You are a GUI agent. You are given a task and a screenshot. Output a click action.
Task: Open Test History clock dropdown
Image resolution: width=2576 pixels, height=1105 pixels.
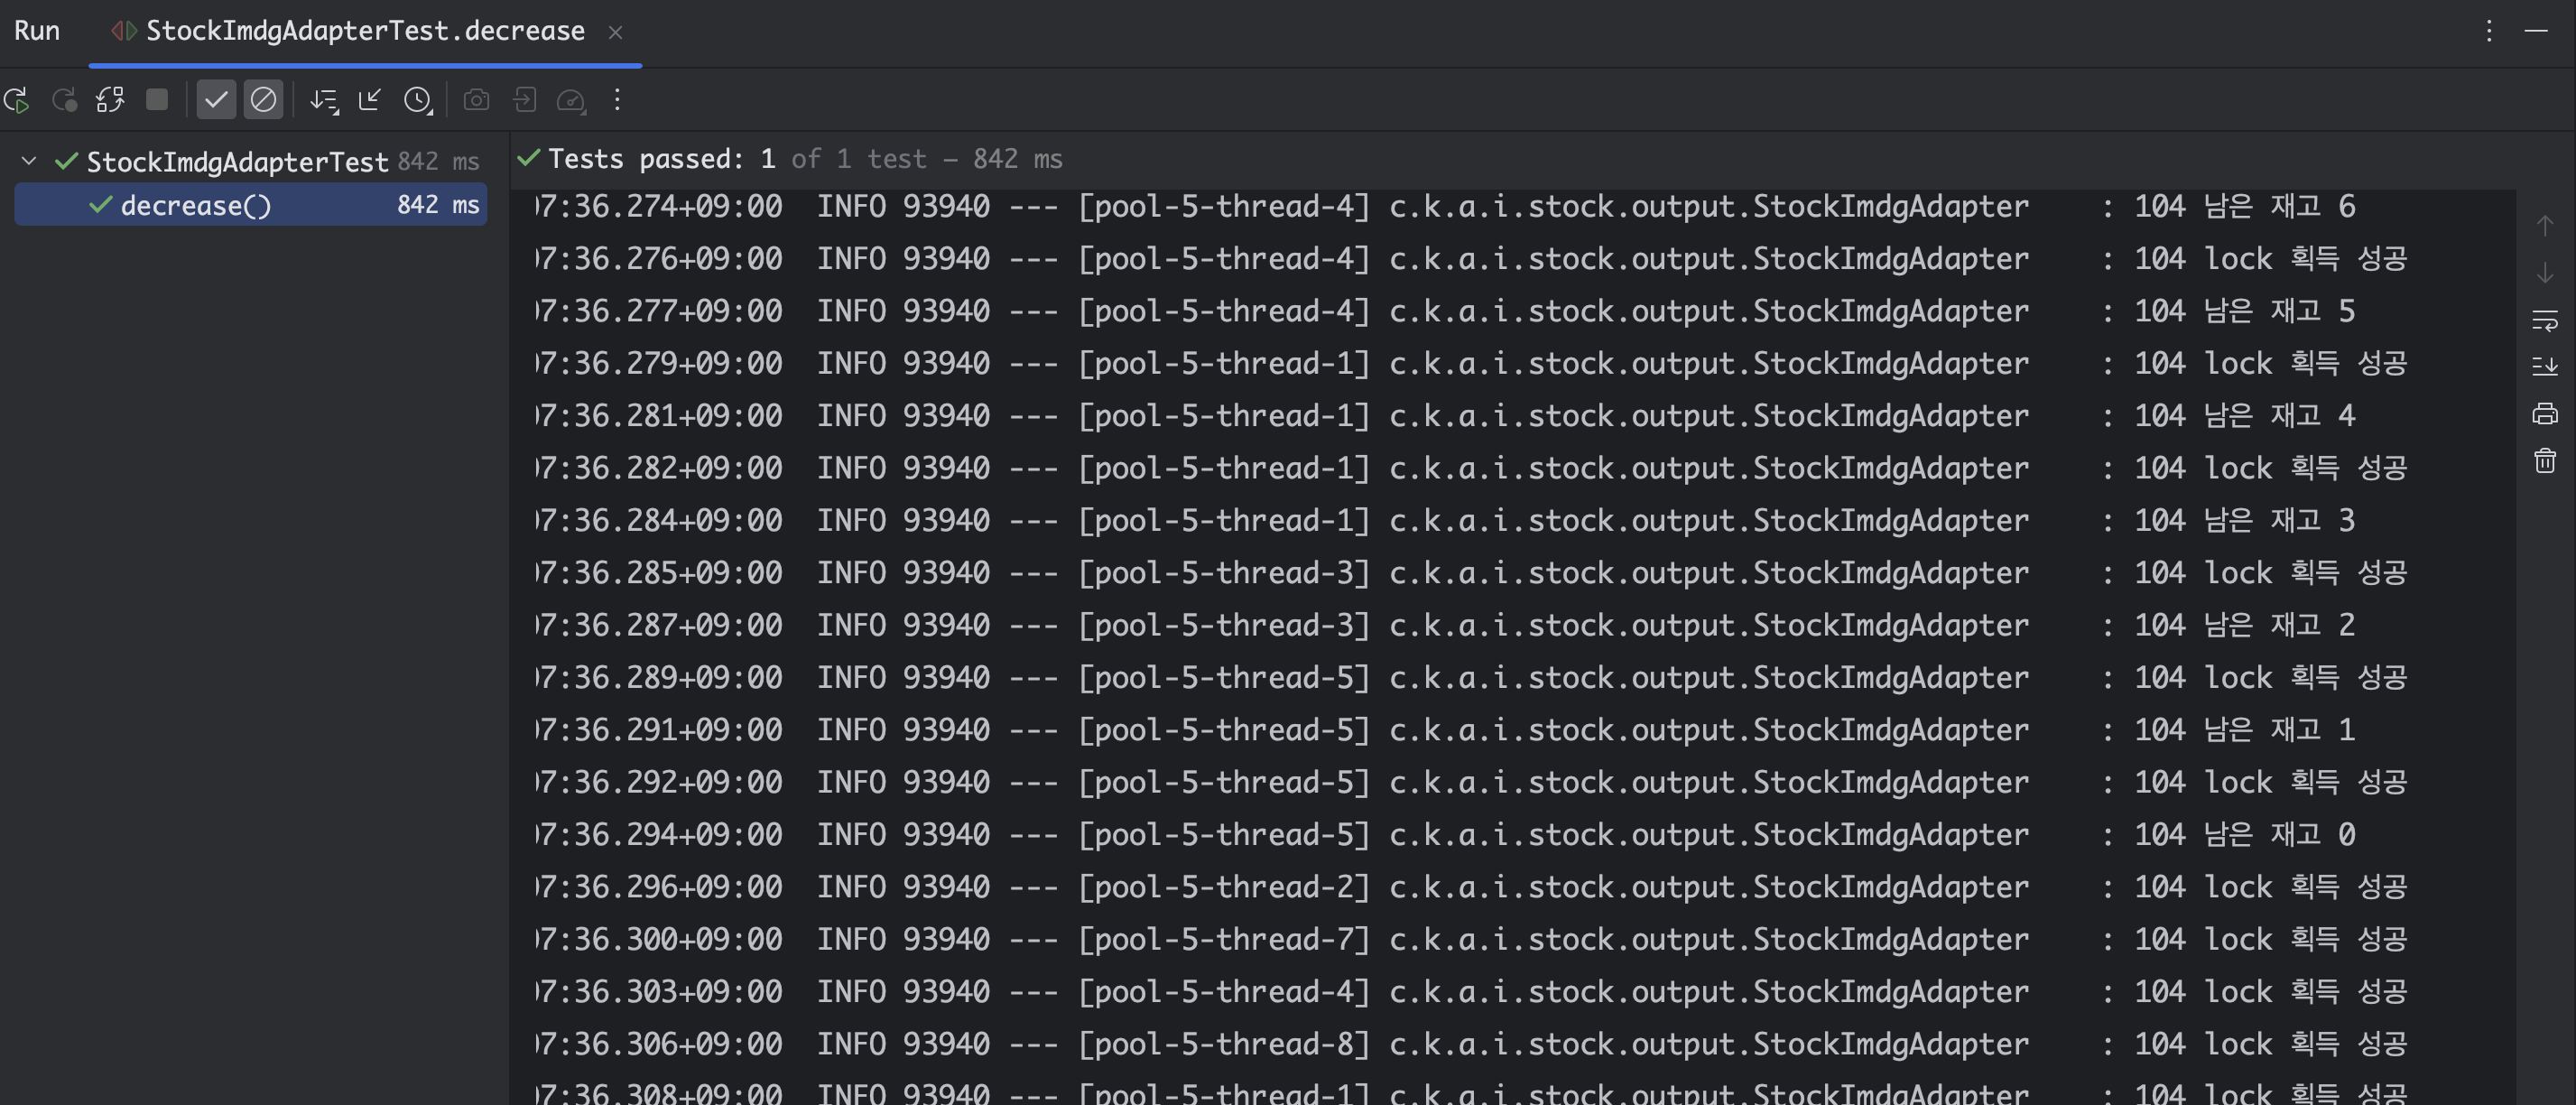(418, 100)
